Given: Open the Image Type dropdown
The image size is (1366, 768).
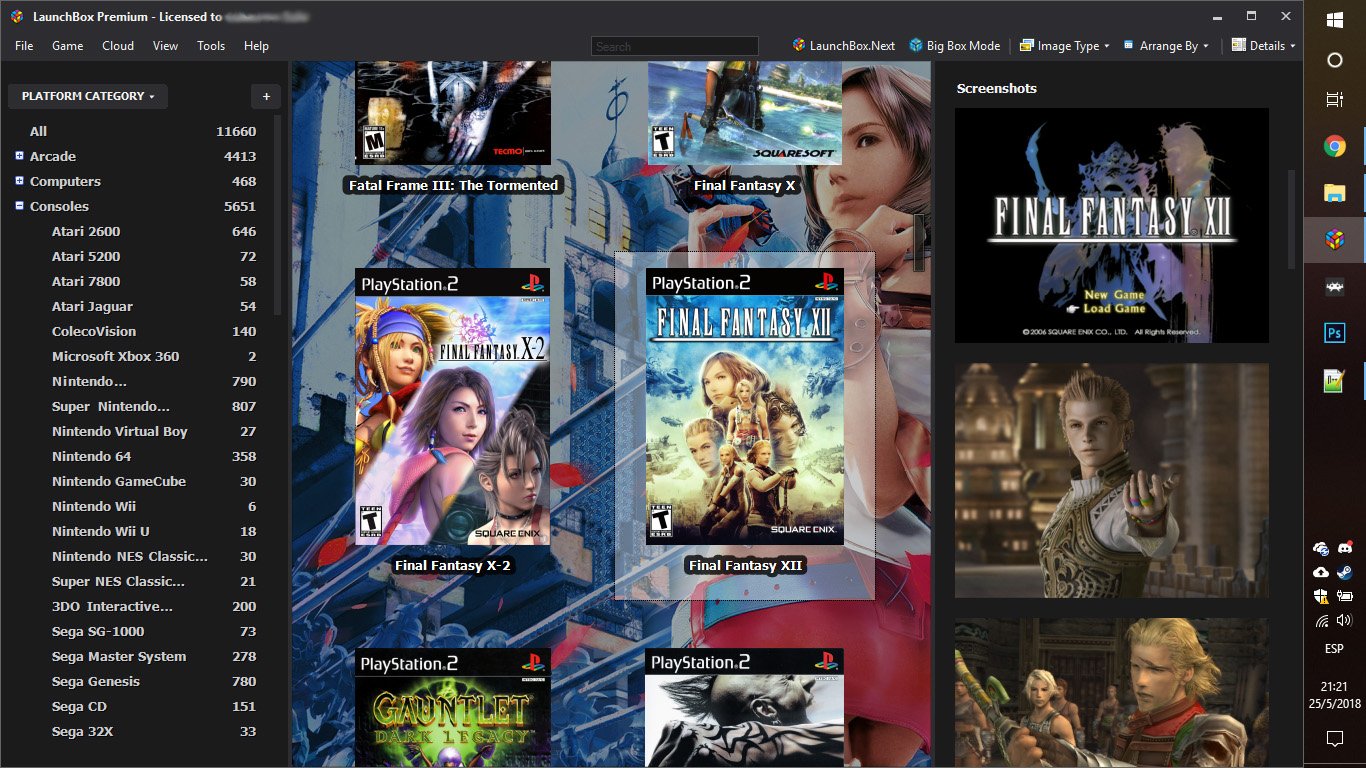Looking at the screenshot, I should point(1063,46).
